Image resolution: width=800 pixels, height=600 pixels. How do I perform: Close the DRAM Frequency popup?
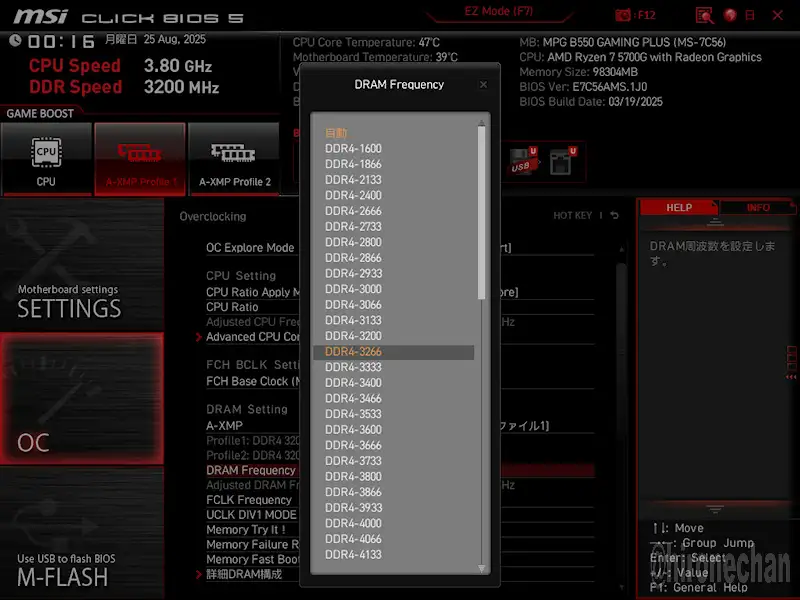pyautogui.click(x=483, y=84)
